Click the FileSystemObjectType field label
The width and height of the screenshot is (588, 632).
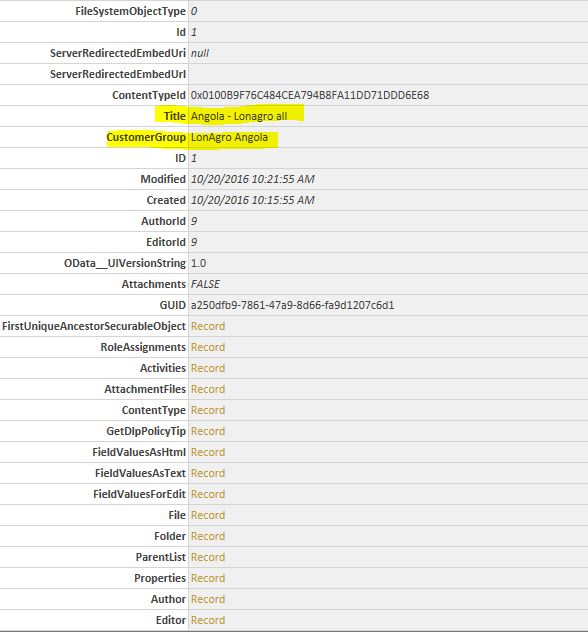[131, 11]
